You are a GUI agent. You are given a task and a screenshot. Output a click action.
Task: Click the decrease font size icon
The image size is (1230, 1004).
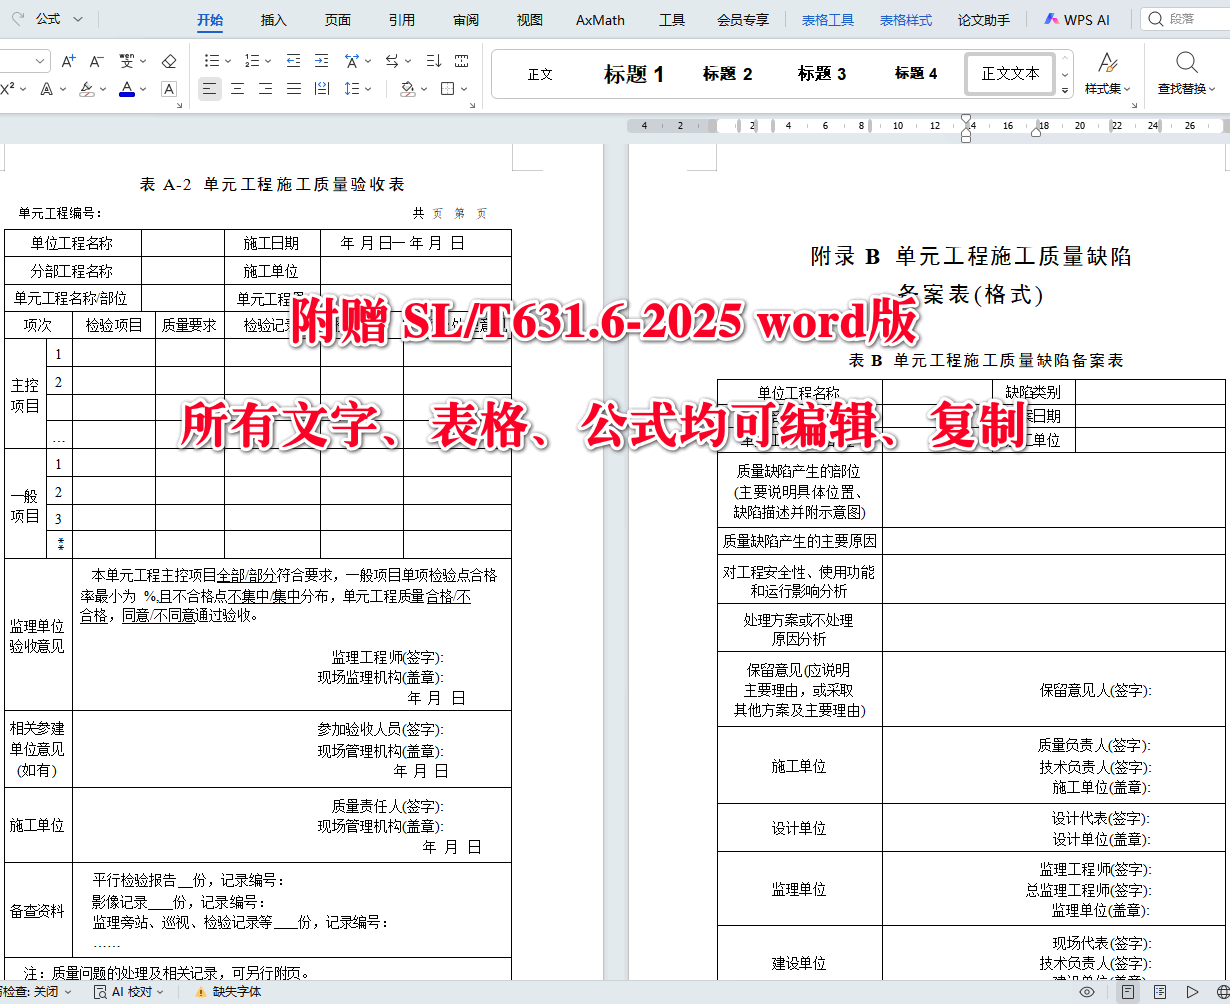(96, 61)
